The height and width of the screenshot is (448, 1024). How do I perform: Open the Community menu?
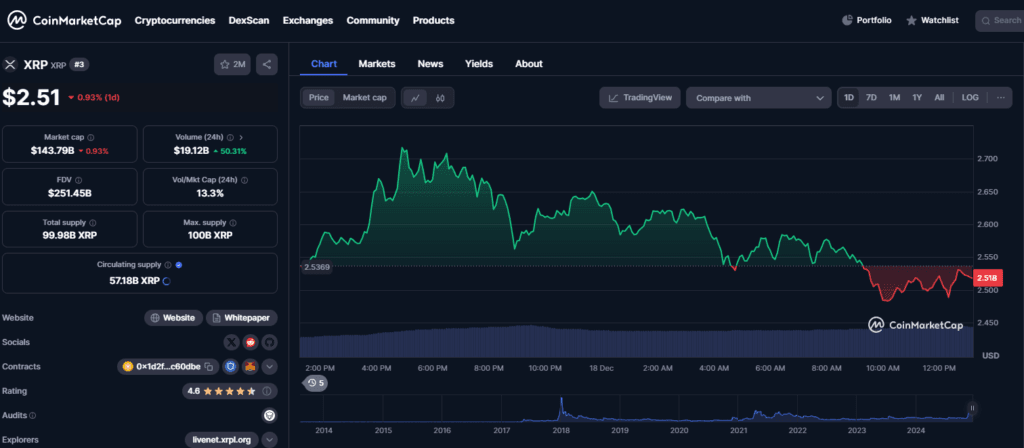(373, 20)
